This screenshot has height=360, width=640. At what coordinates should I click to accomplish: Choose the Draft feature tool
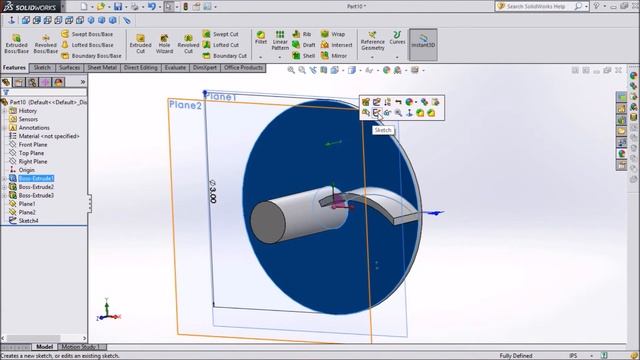[304, 45]
